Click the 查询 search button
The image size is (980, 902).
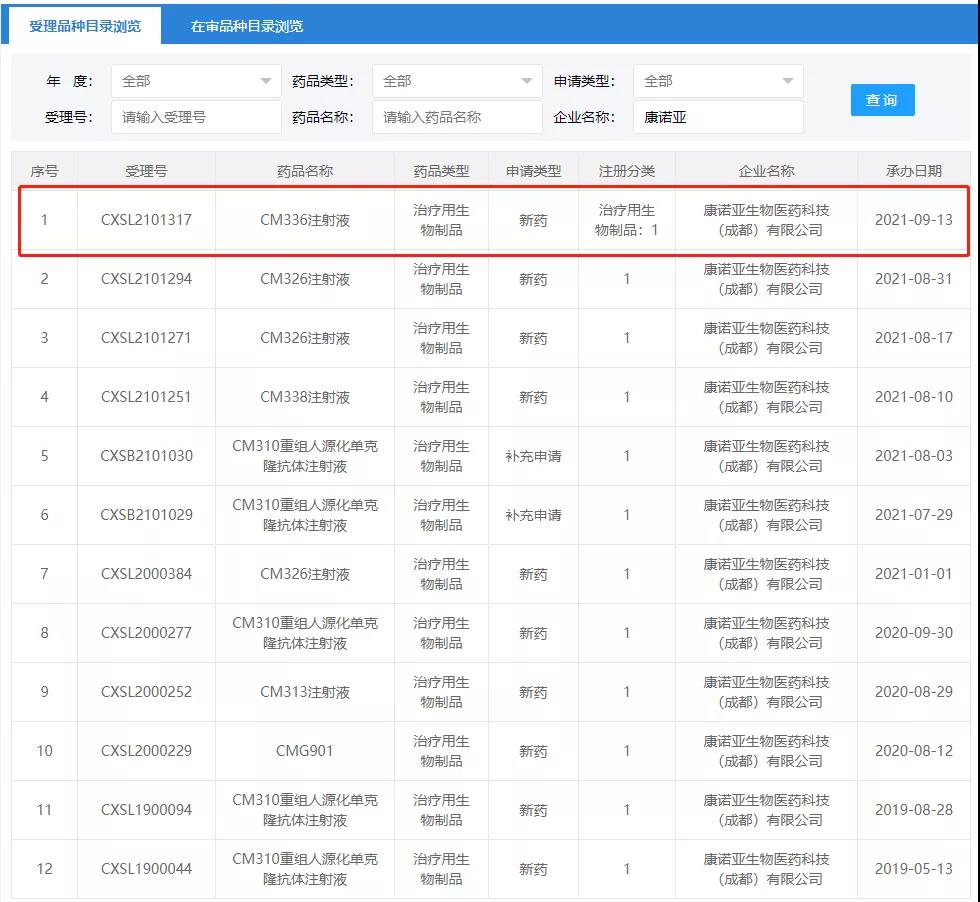coord(882,100)
